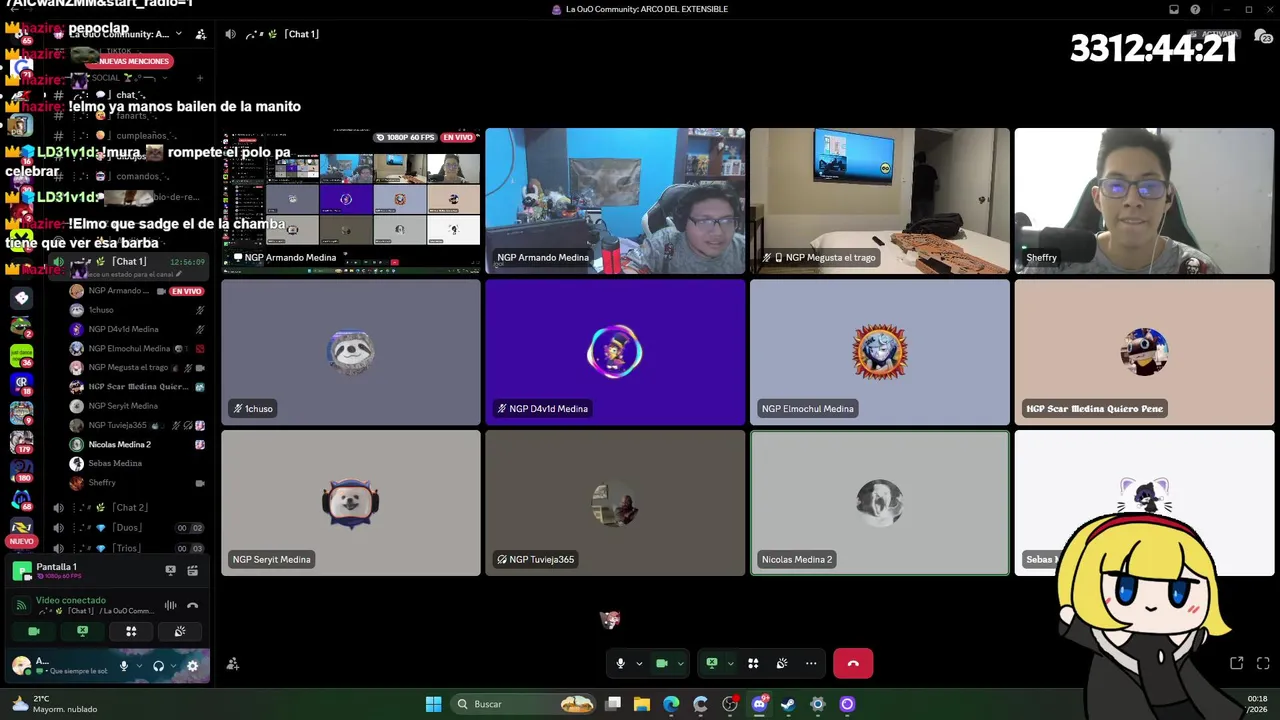Screen dimensions: 1280x720
Task: Open Microsoft Edge from taskbar
Action: pyautogui.click(x=671, y=704)
